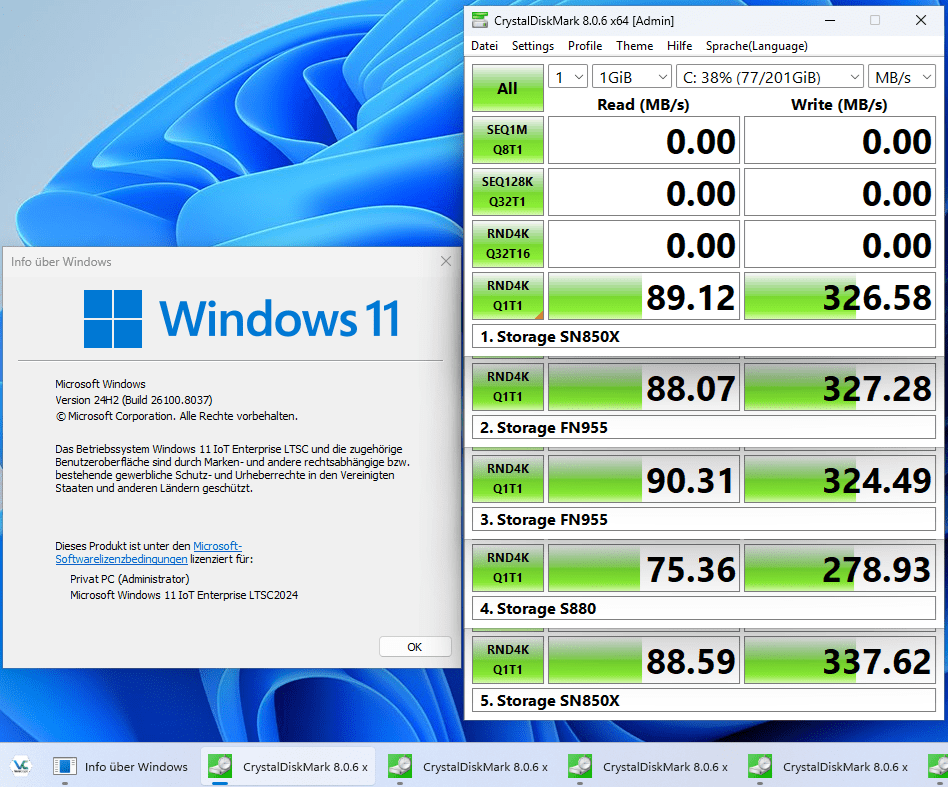Click the 337.62 write result

[x=840, y=660]
